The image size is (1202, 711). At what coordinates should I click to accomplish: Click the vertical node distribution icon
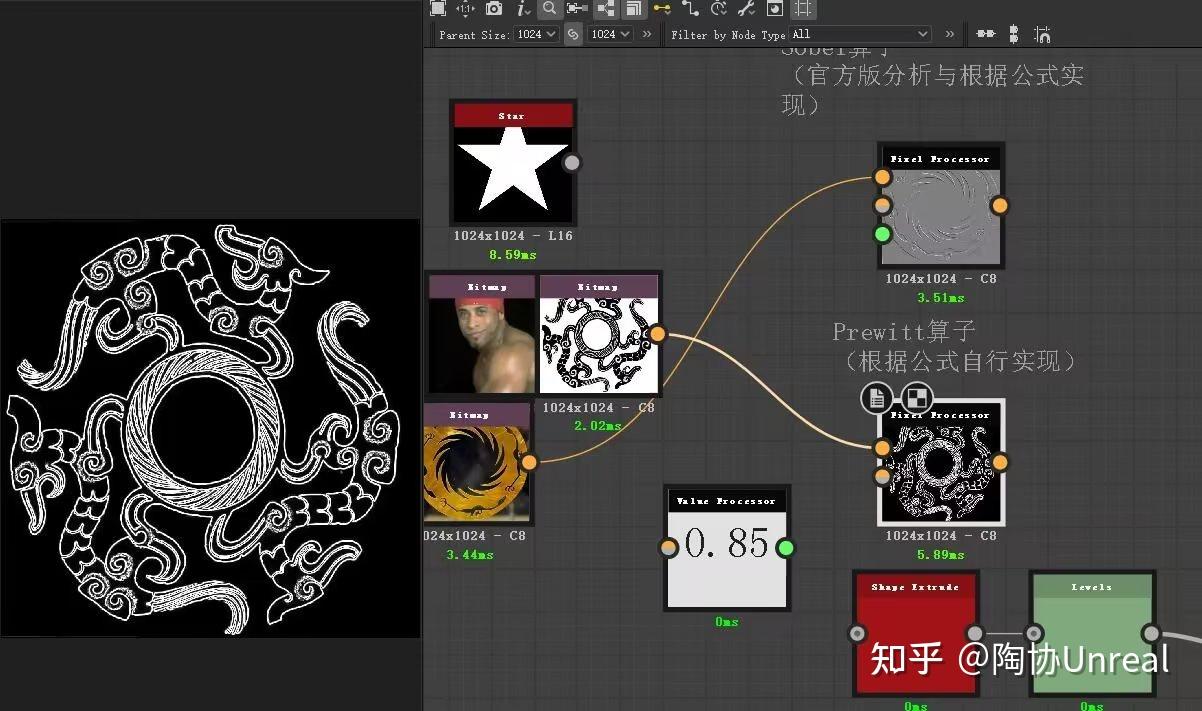(1013, 33)
